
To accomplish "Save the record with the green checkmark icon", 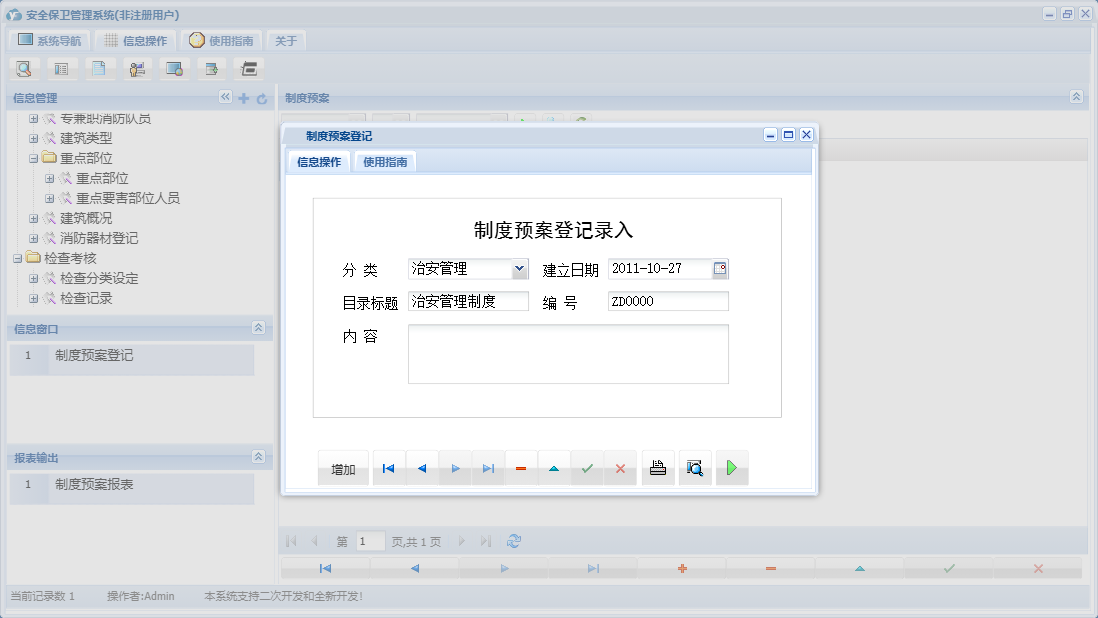I will (587, 467).
